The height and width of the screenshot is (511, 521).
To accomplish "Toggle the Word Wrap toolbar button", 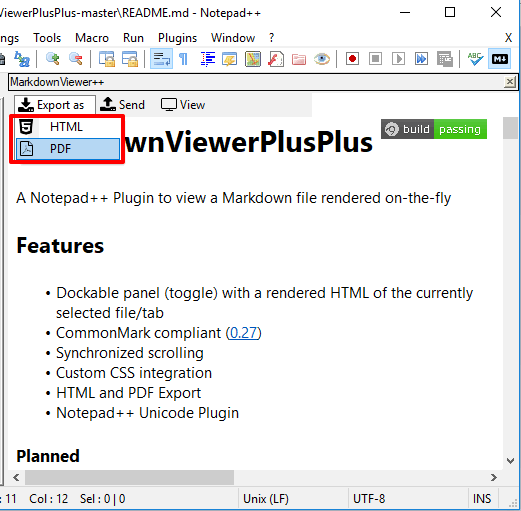I will tap(161, 59).
